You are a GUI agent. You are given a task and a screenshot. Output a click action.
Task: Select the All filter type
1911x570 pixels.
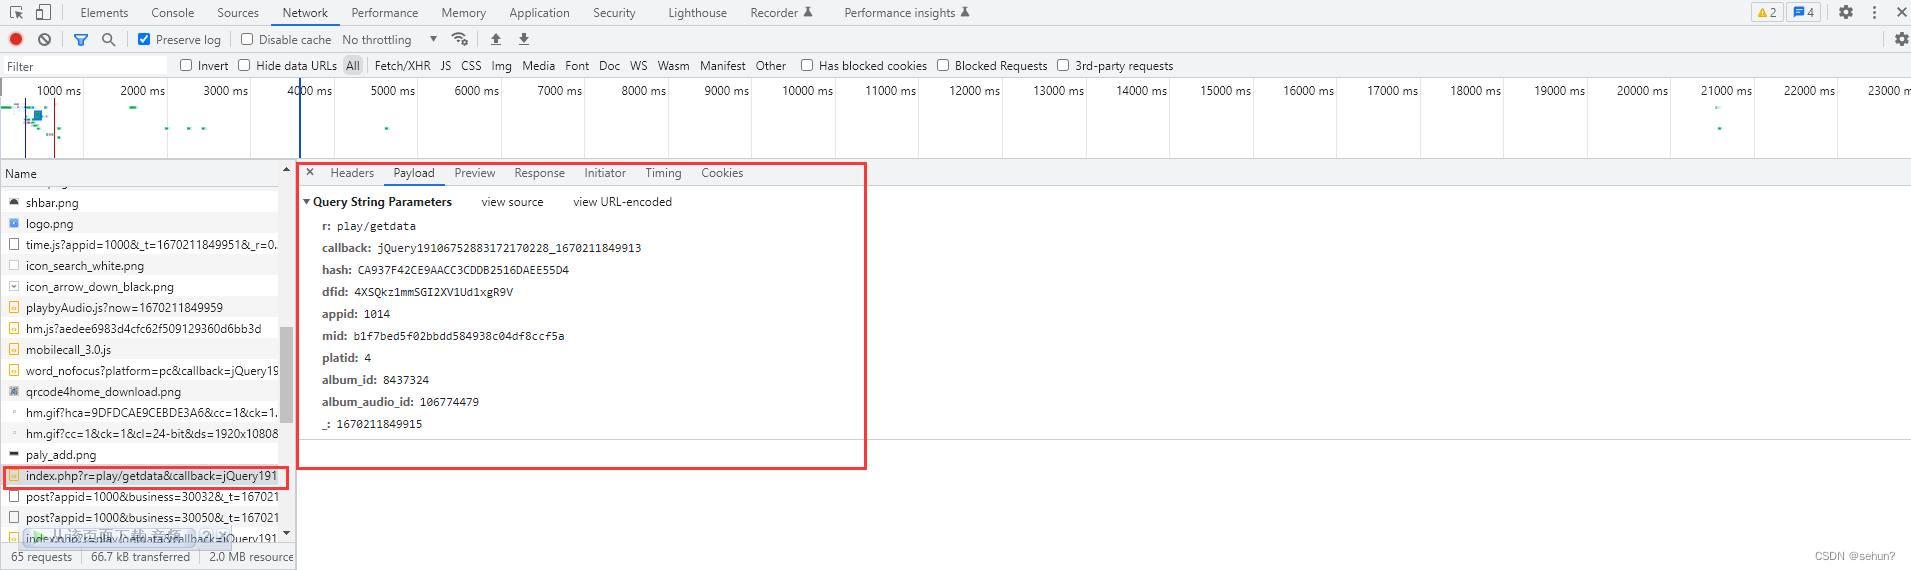click(353, 65)
